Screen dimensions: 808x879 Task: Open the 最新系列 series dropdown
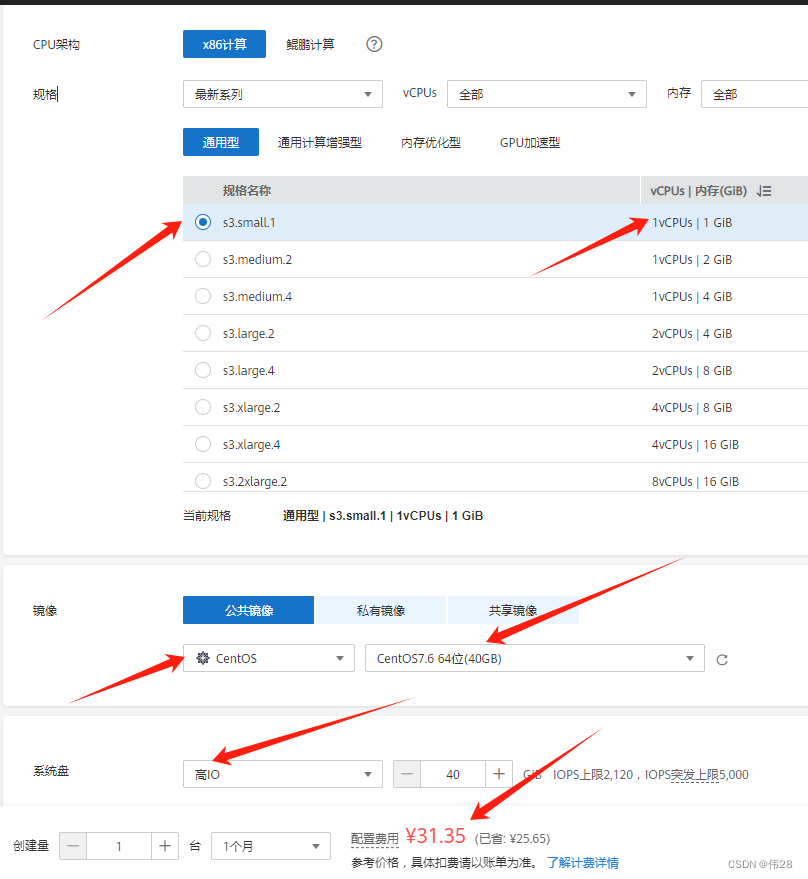[x=283, y=93]
